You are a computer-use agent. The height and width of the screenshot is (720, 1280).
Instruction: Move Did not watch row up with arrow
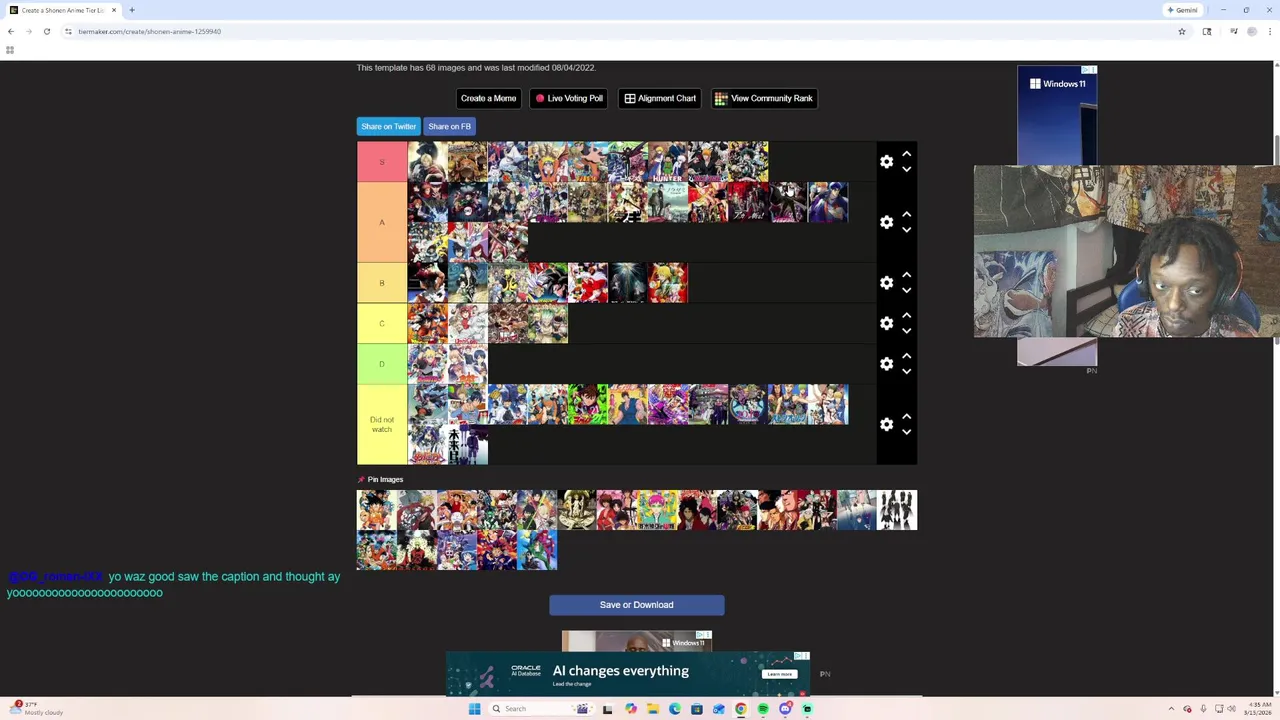click(x=906, y=417)
